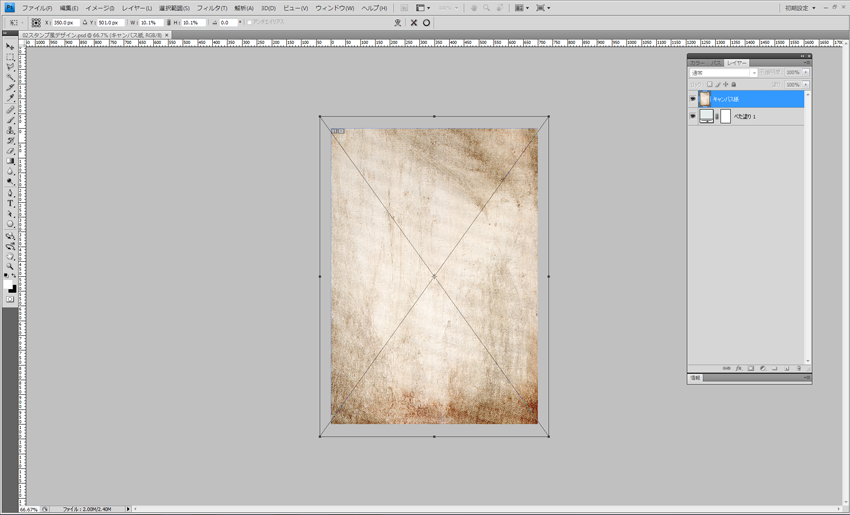Click the reference point locator icon
The image size is (850, 515).
click(36, 22)
